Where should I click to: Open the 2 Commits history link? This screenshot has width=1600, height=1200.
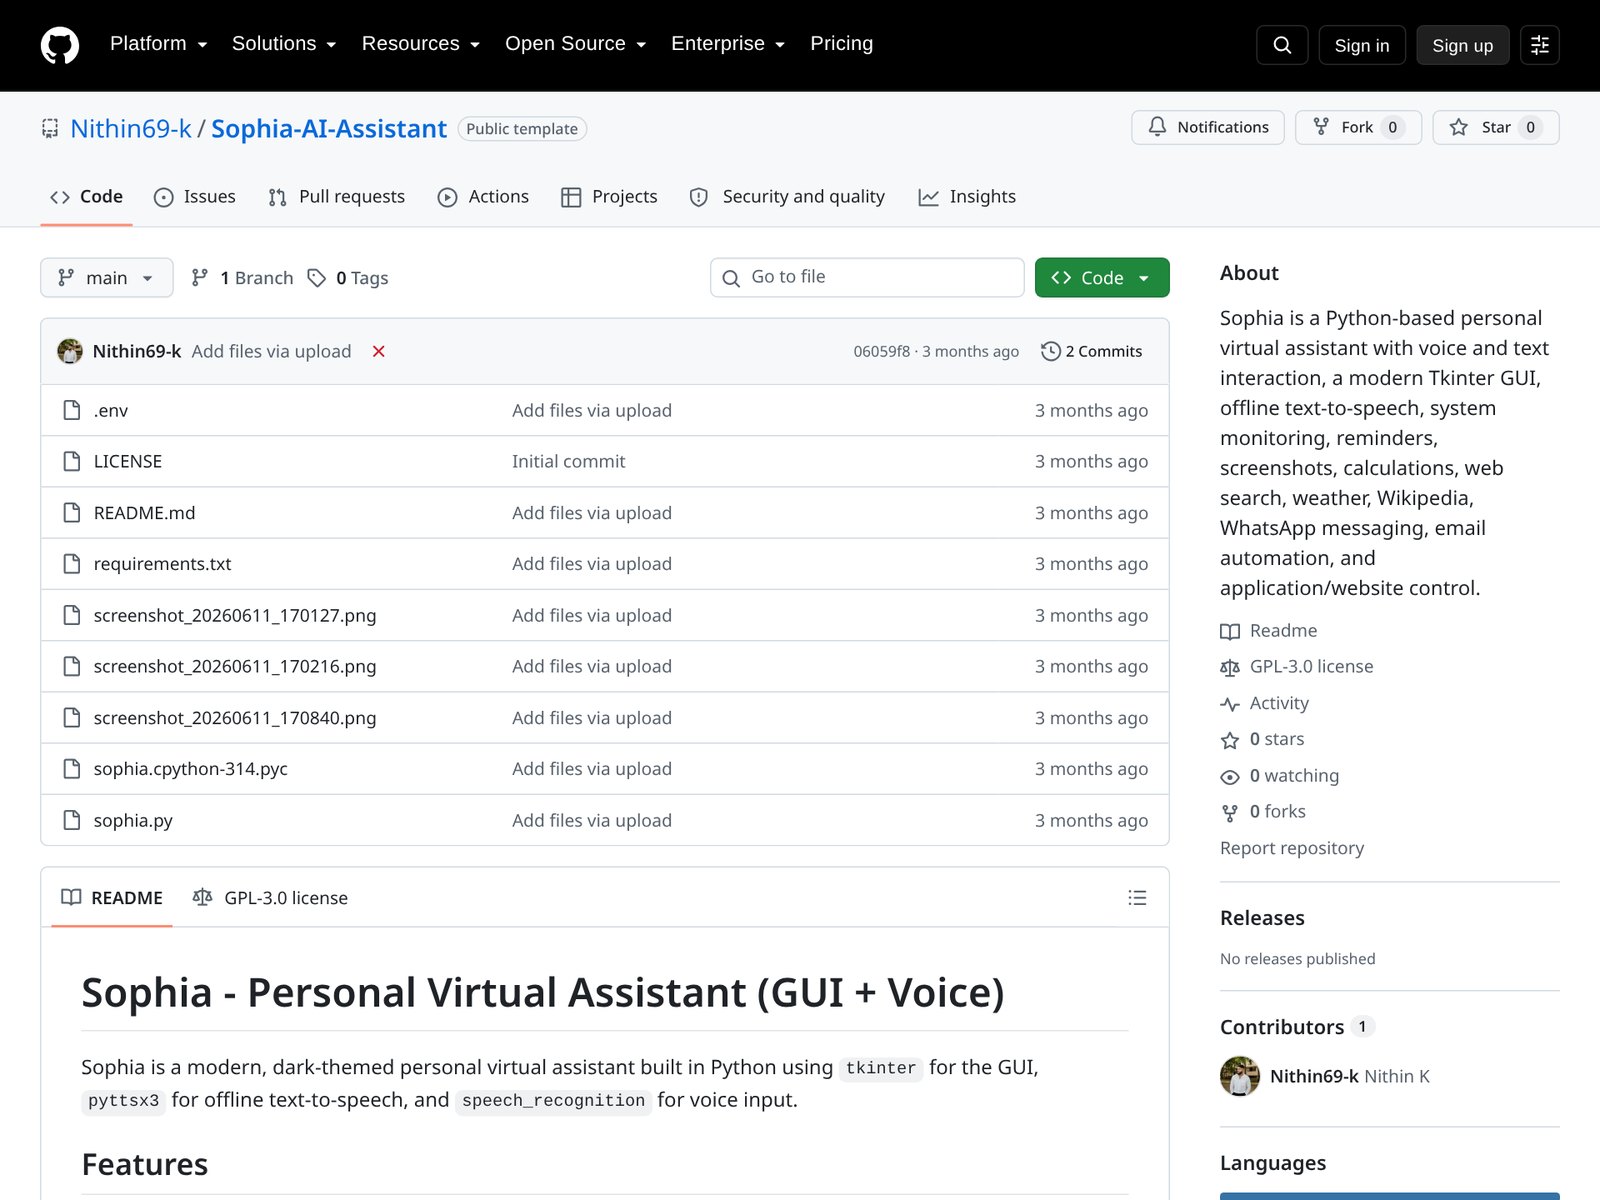[1092, 351]
